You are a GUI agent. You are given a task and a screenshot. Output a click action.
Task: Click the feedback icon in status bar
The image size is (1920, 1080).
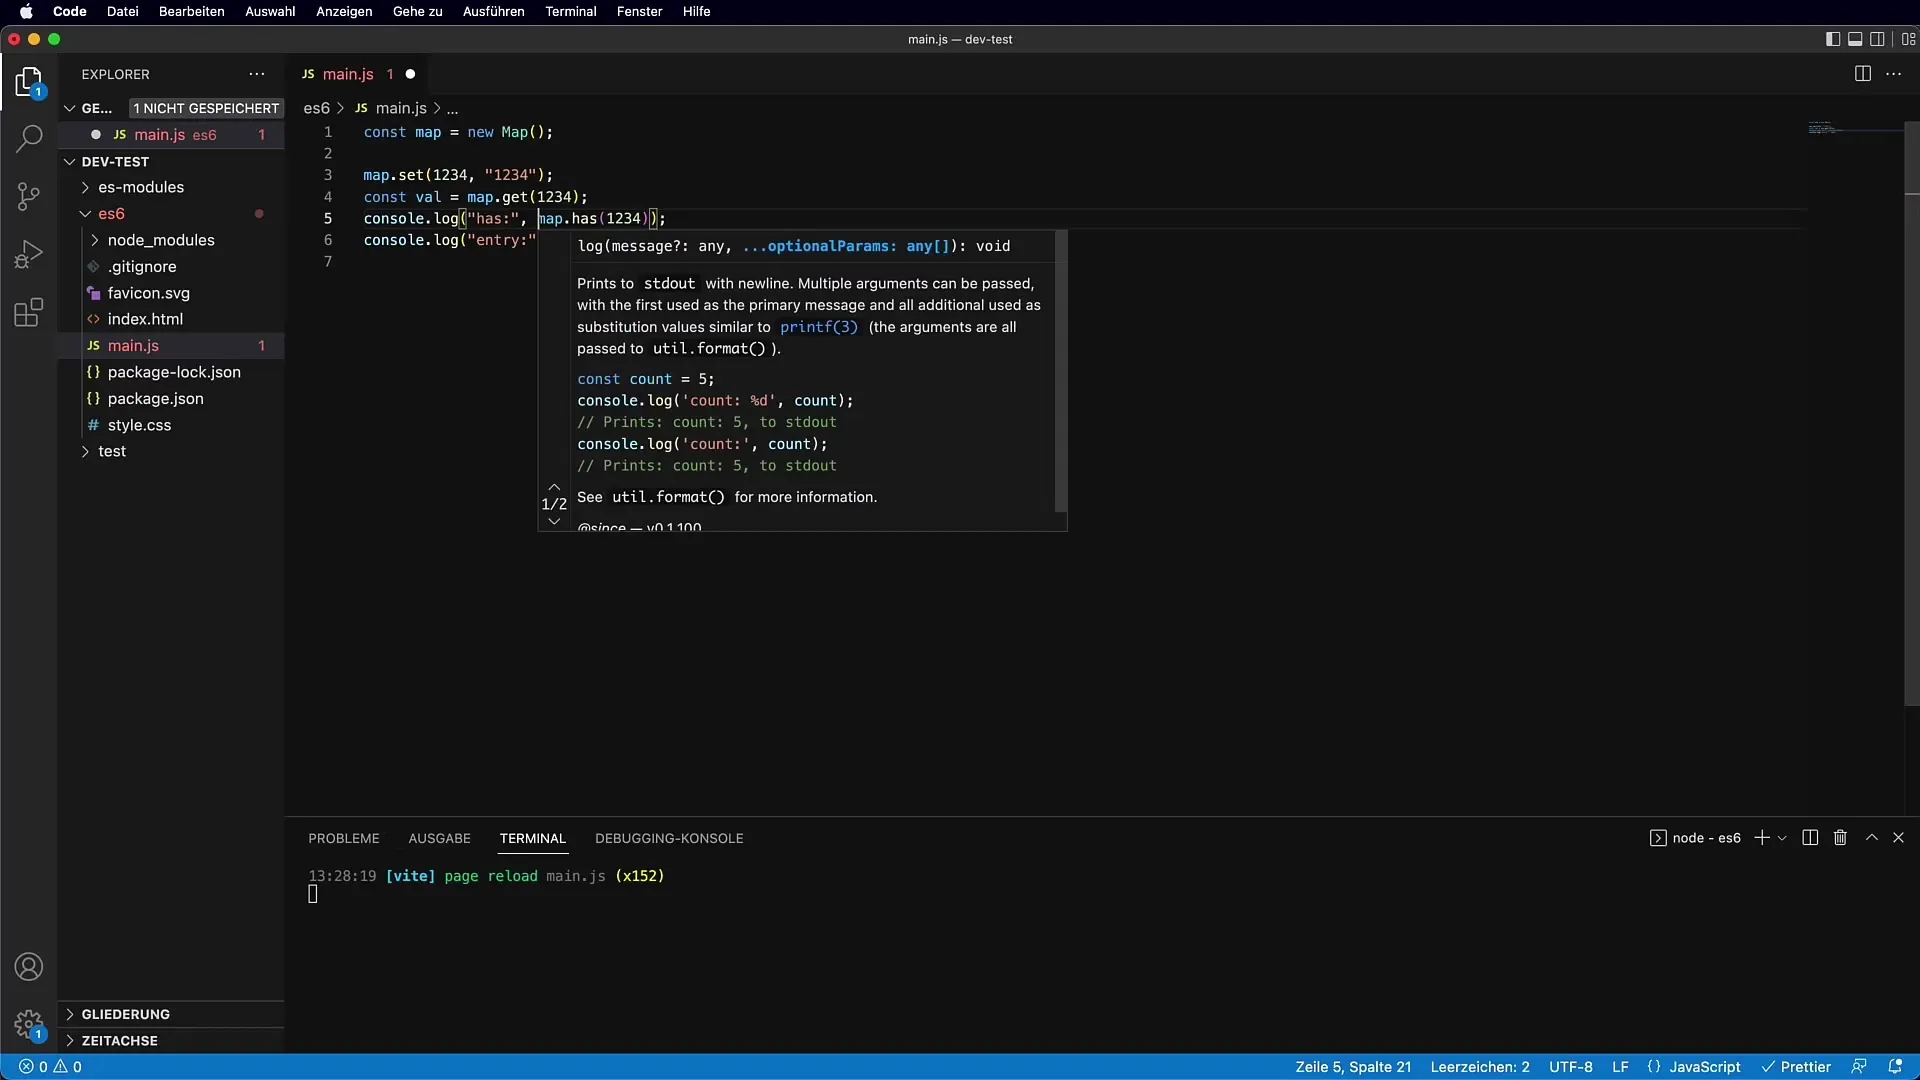tap(1859, 1067)
